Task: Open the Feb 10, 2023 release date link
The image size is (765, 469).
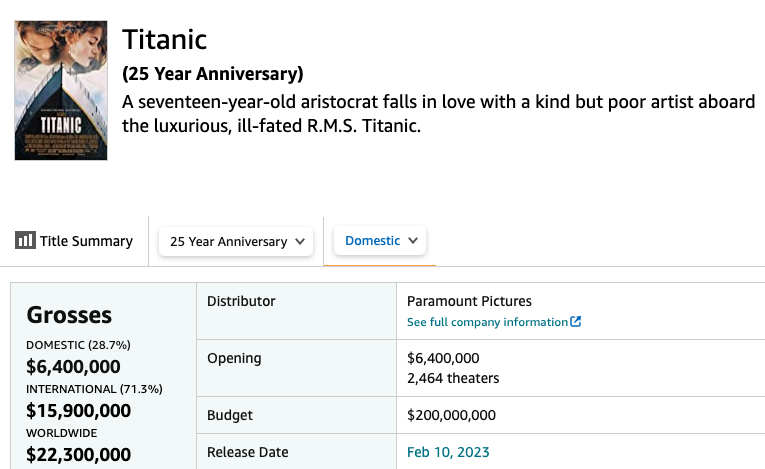Action: (x=448, y=452)
